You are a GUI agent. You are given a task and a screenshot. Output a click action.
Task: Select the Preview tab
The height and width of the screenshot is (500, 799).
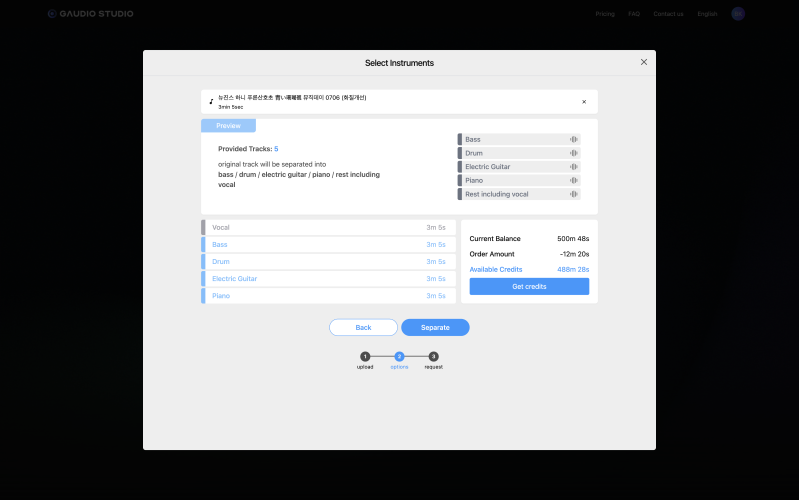(x=228, y=125)
